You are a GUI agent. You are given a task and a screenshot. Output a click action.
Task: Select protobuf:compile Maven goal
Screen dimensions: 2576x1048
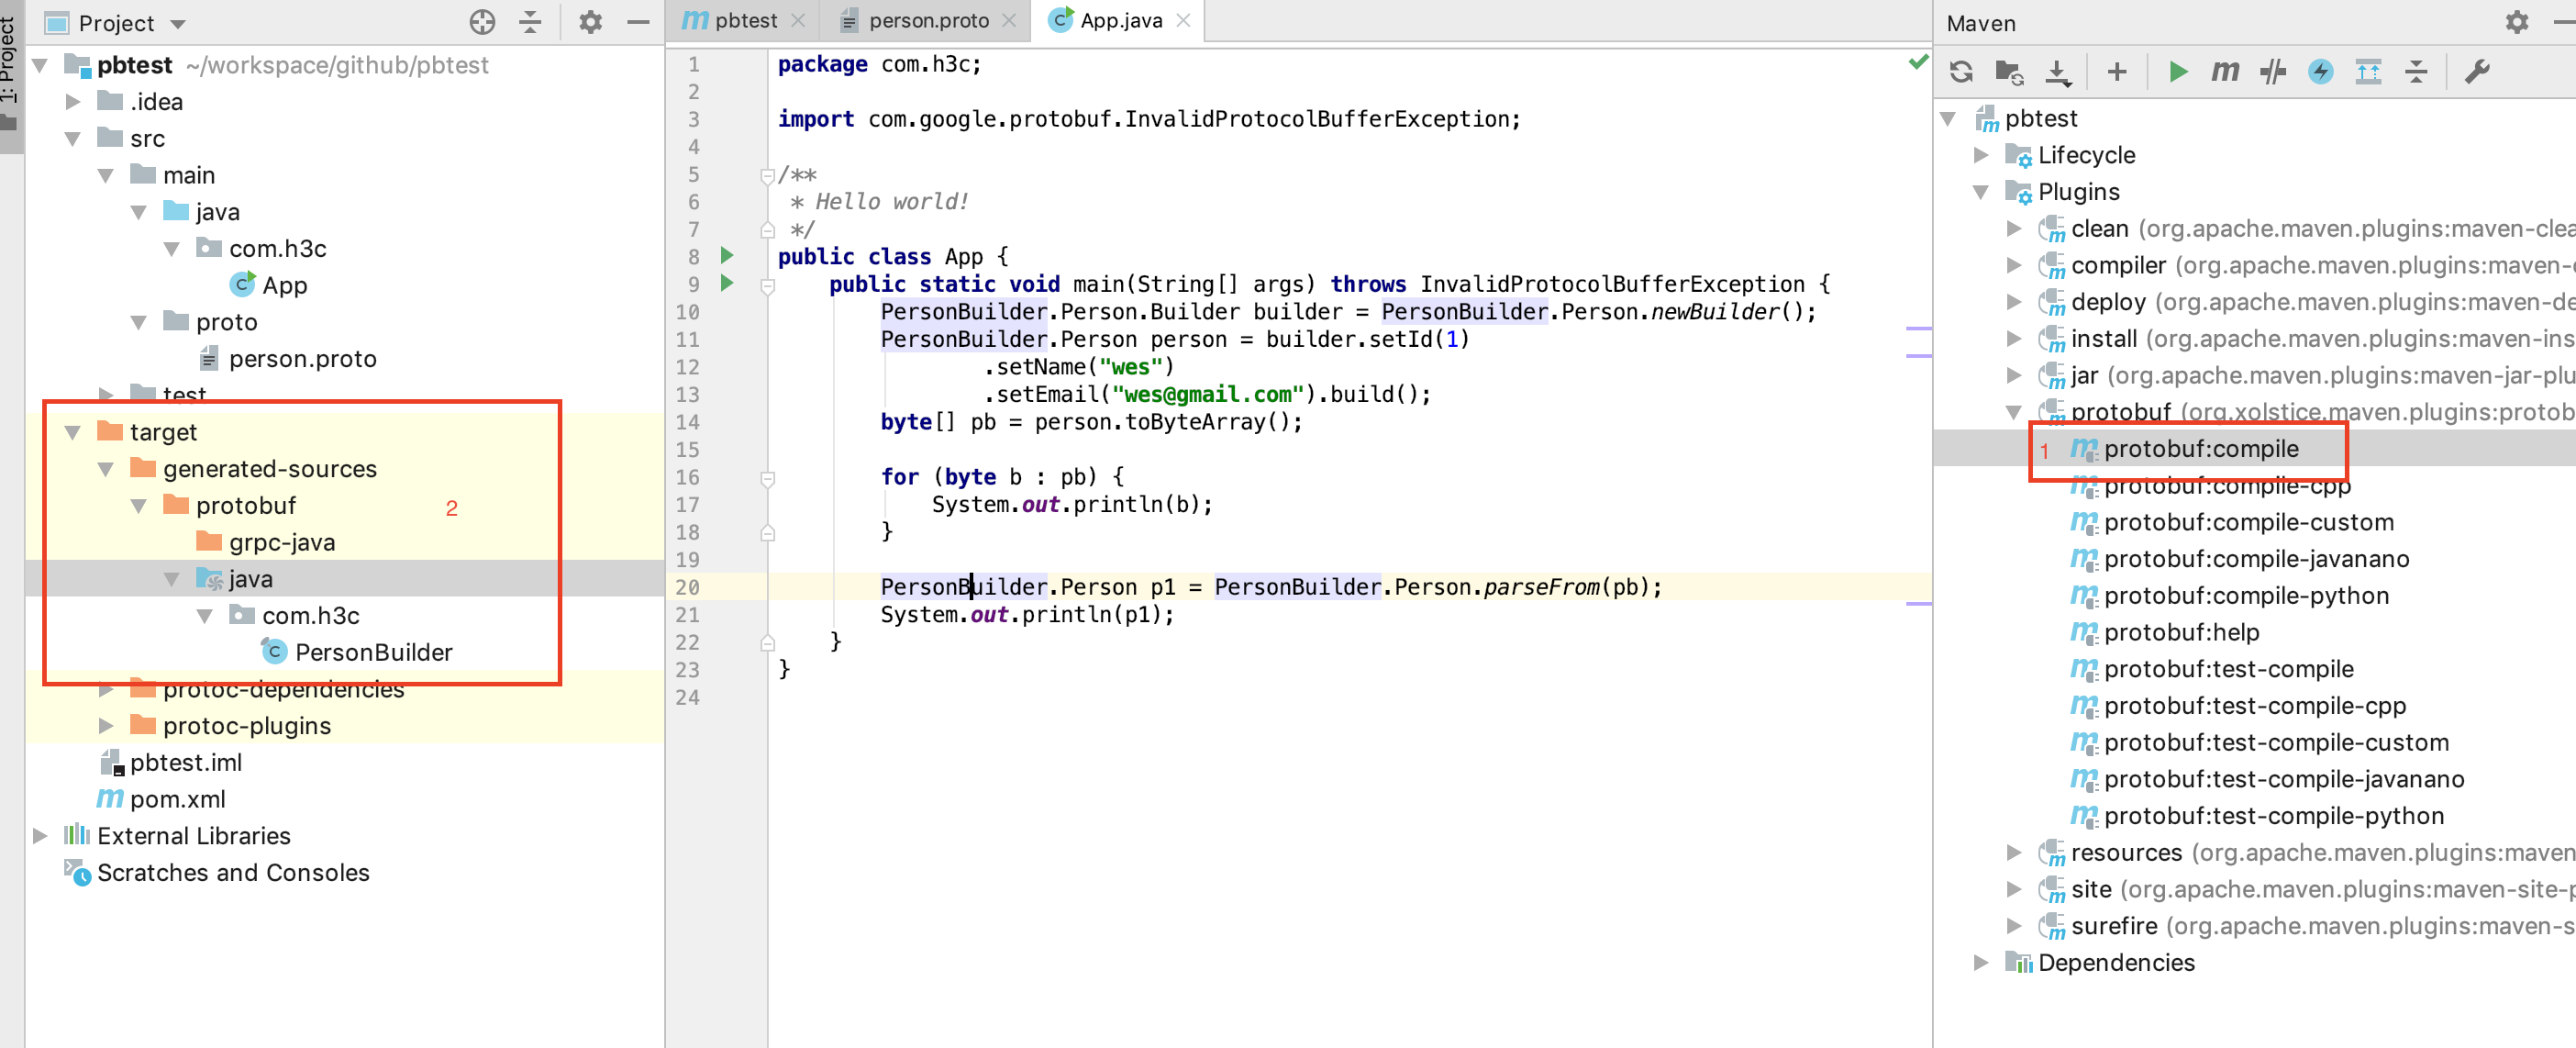pyautogui.click(x=2200, y=449)
